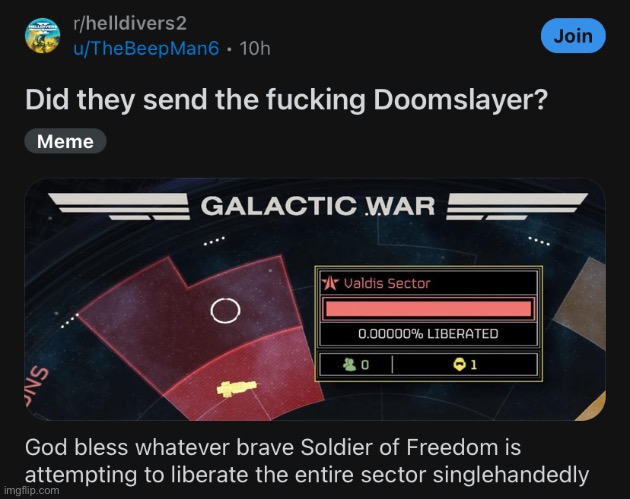Image resolution: width=630 pixels, height=499 pixels.
Task: Click the left wing emblem of header
Action: tap(119, 206)
